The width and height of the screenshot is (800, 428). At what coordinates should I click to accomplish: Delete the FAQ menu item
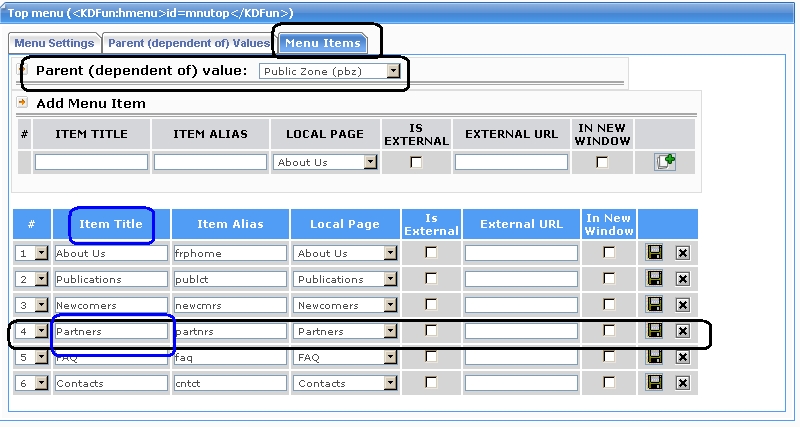pyautogui.click(x=683, y=357)
